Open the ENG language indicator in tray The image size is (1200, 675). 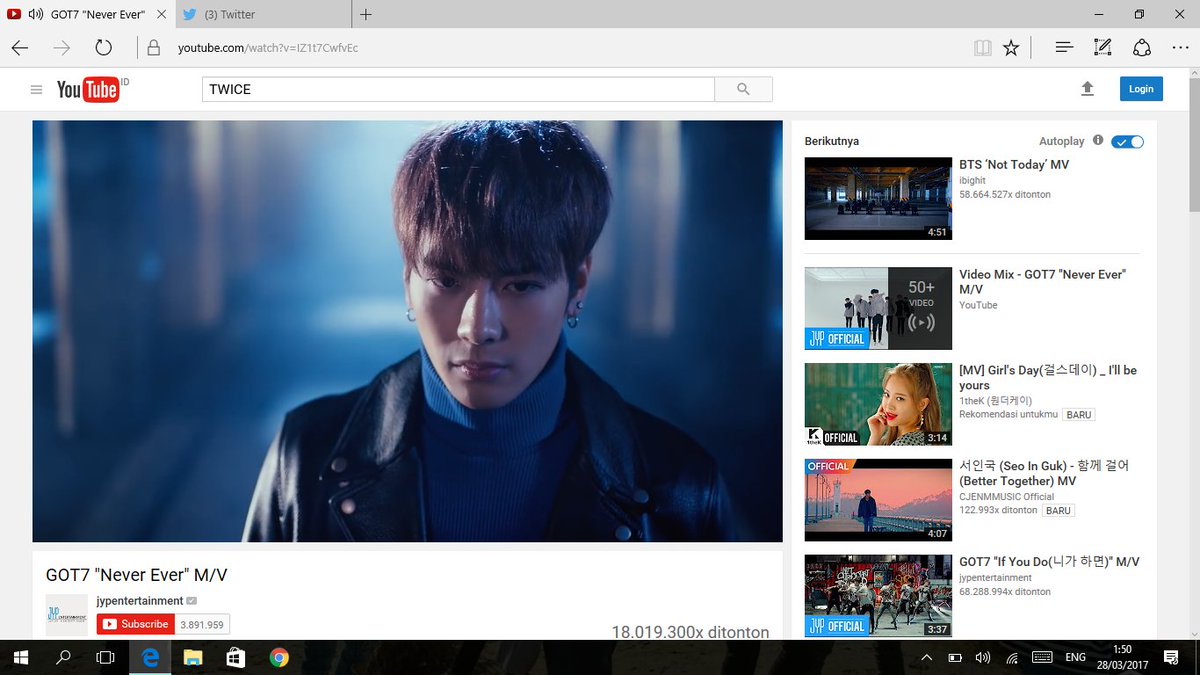(1075, 657)
